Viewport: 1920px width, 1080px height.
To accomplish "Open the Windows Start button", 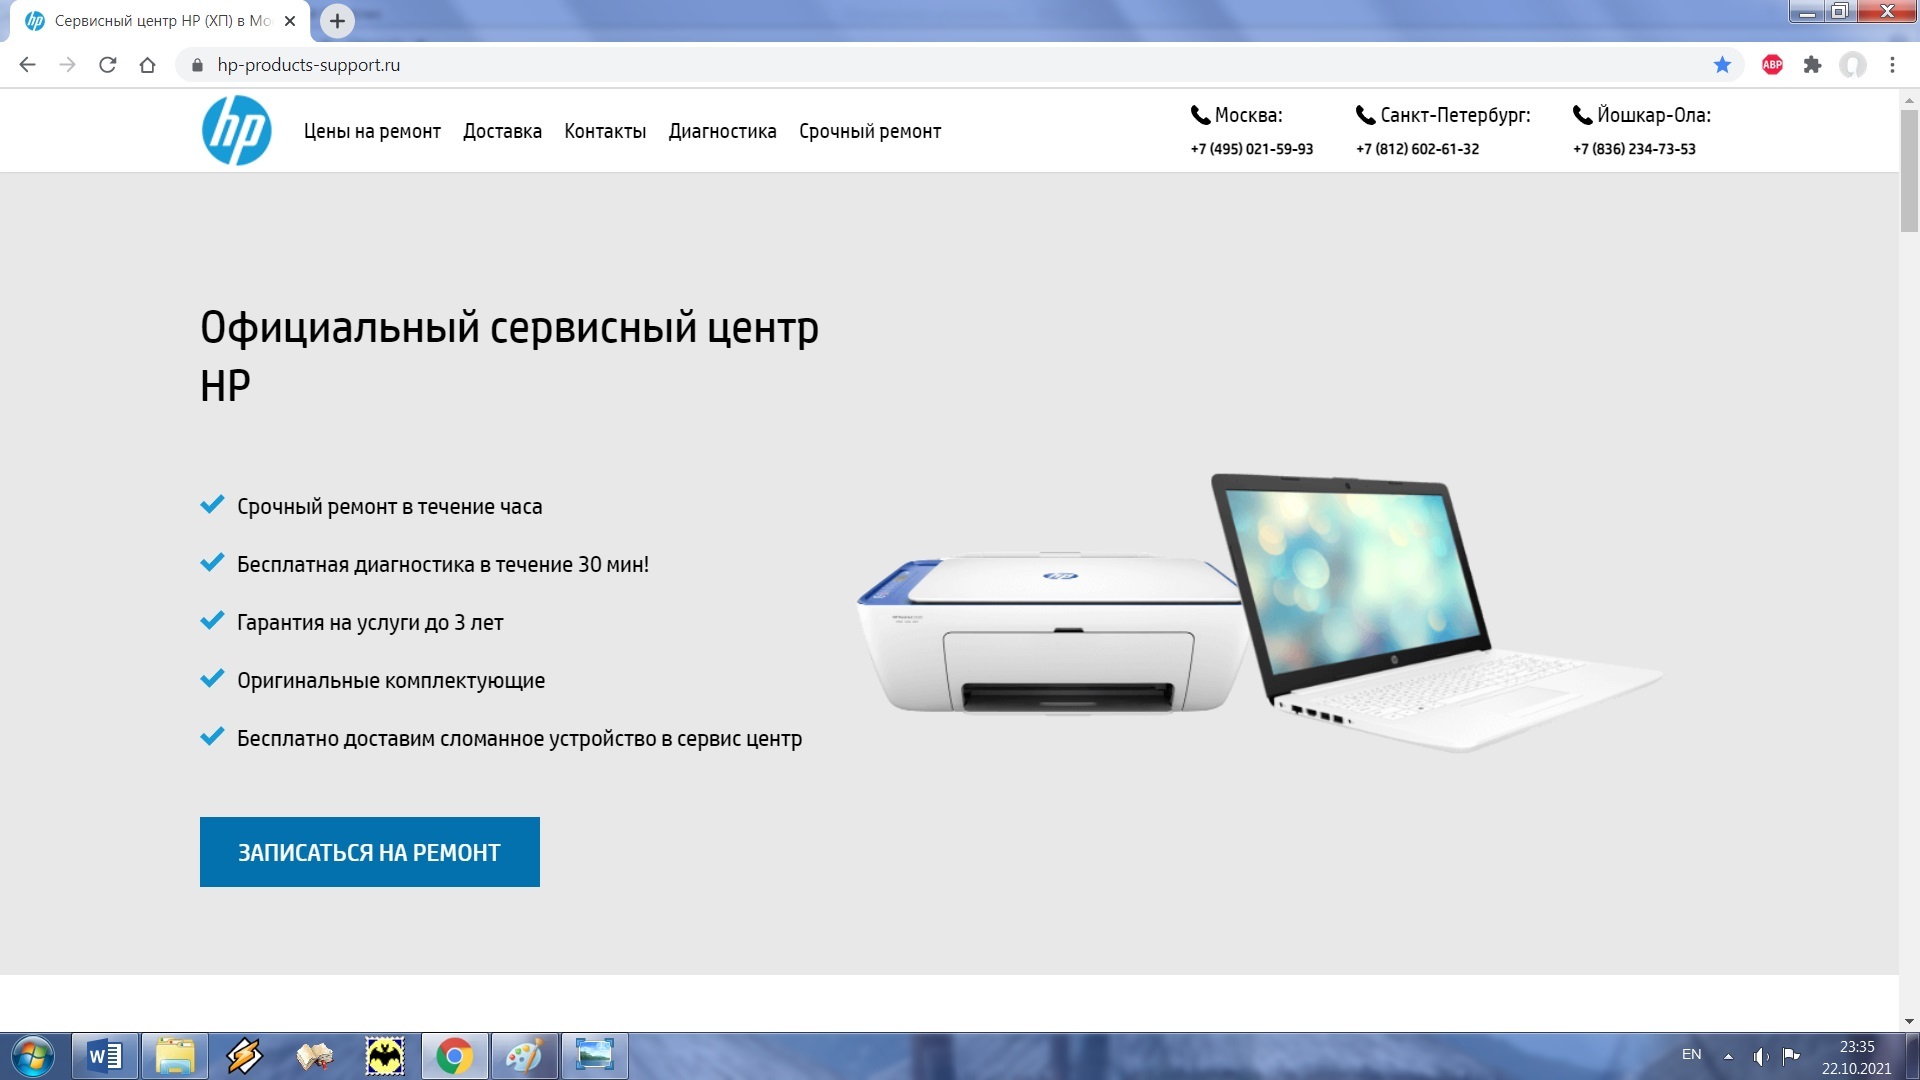I will 32,1056.
